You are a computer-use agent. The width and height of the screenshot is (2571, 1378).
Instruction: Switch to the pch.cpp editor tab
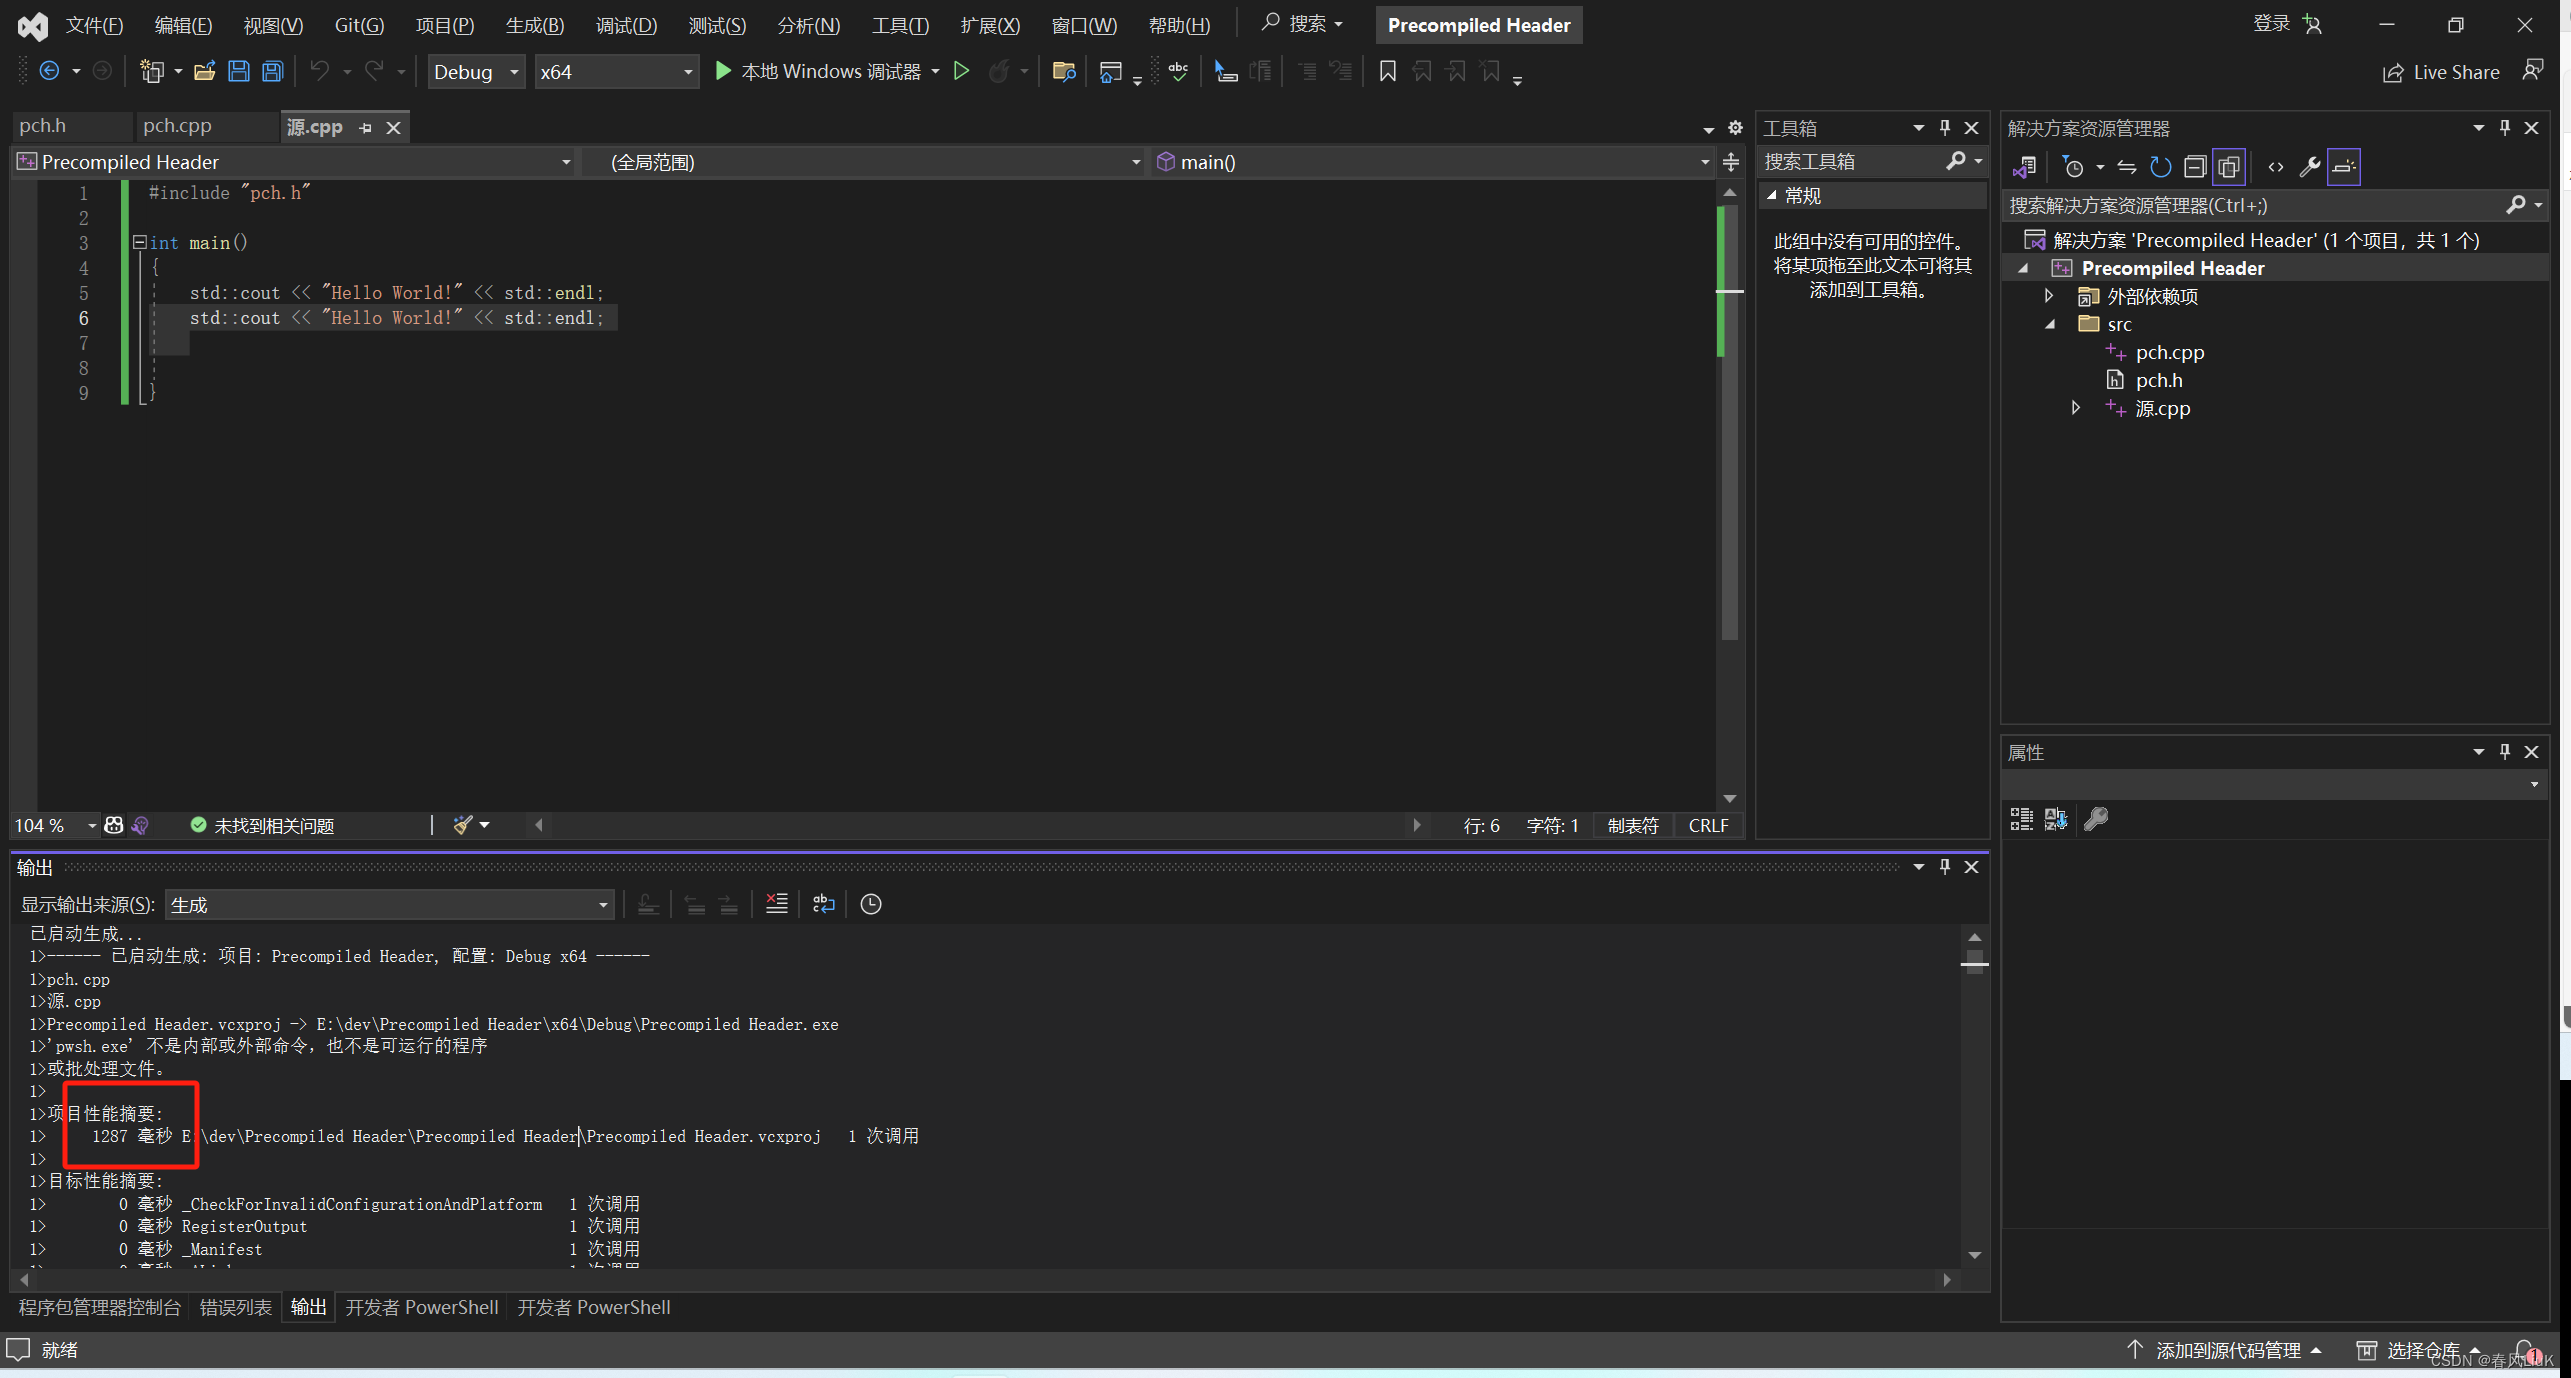pyautogui.click(x=177, y=126)
